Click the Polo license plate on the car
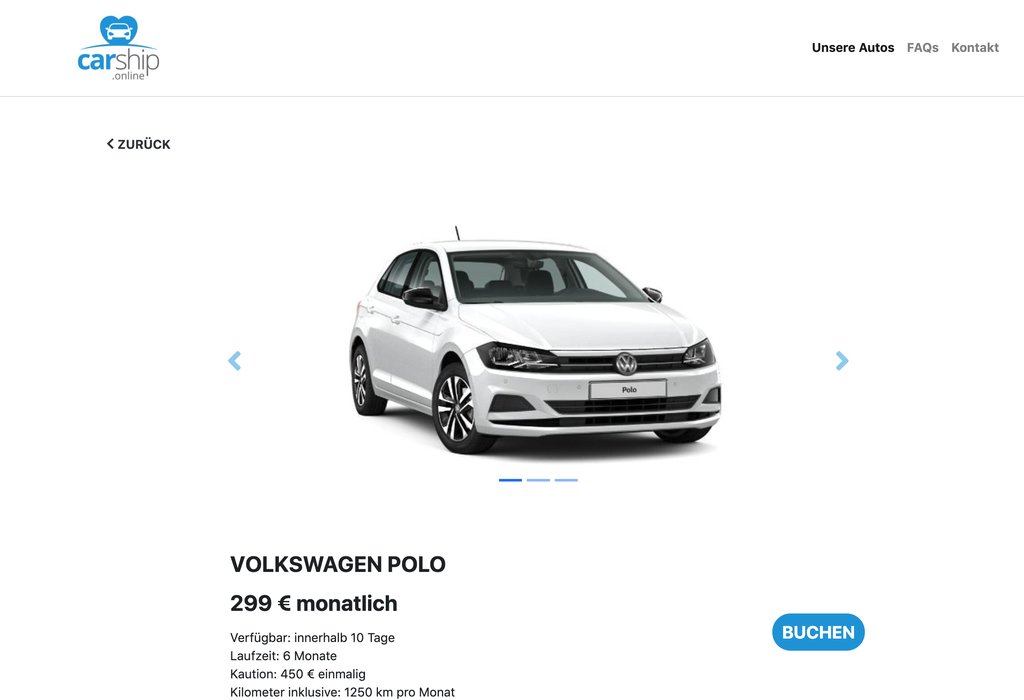The image size is (1024, 700). click(628, 389)
